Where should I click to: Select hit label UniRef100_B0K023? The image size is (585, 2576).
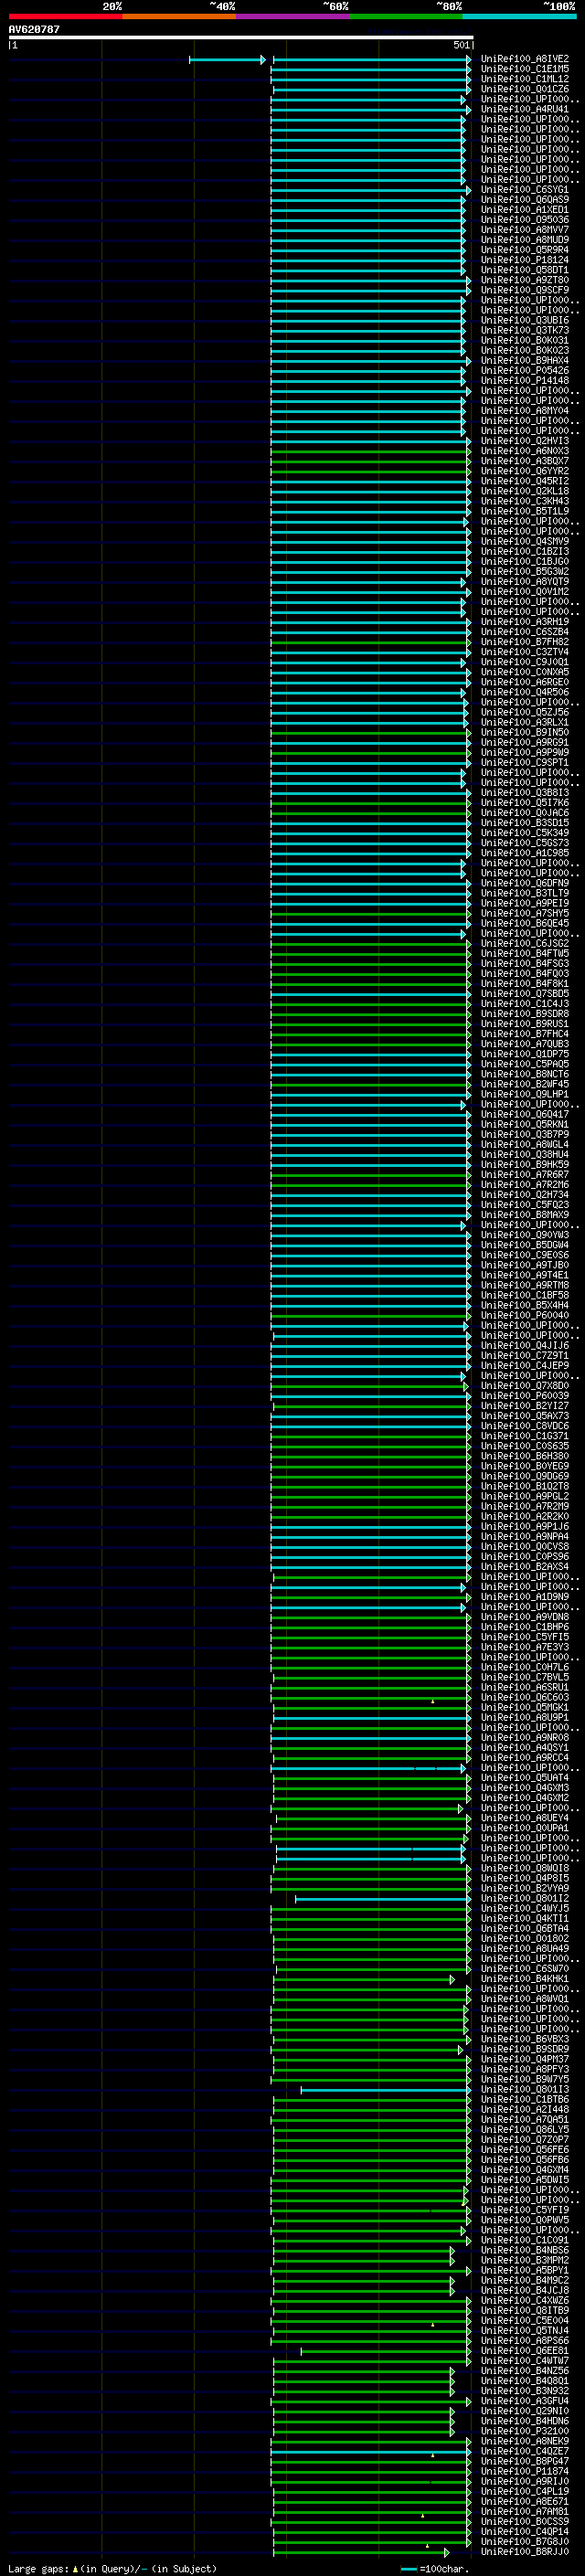click(x=525, y=350)
